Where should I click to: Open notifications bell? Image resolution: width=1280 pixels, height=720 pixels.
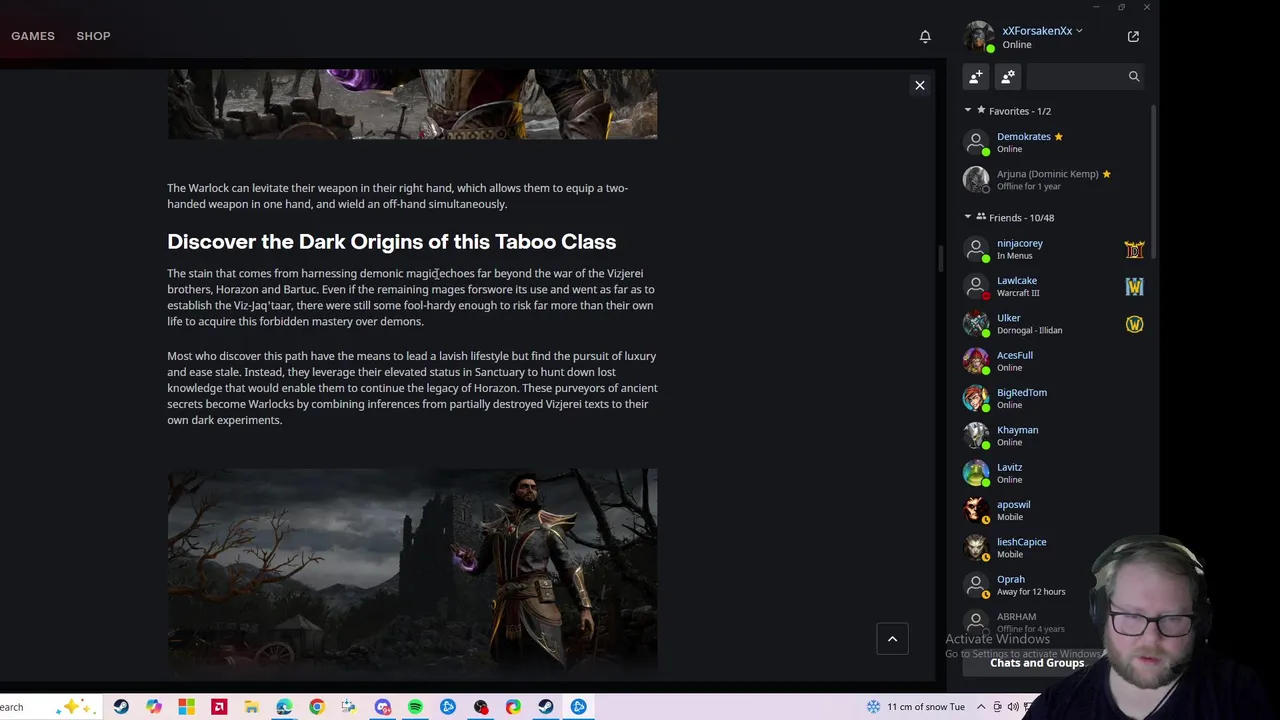click(x=925, y=37)
